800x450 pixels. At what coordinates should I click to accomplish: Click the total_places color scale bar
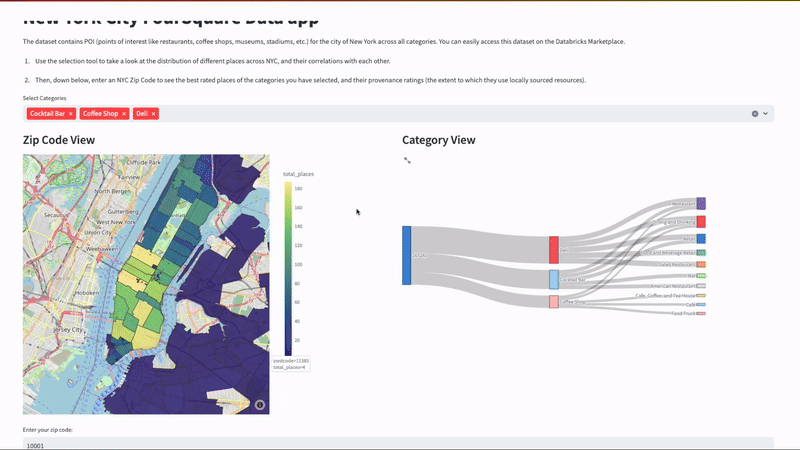tap(288, 269)
